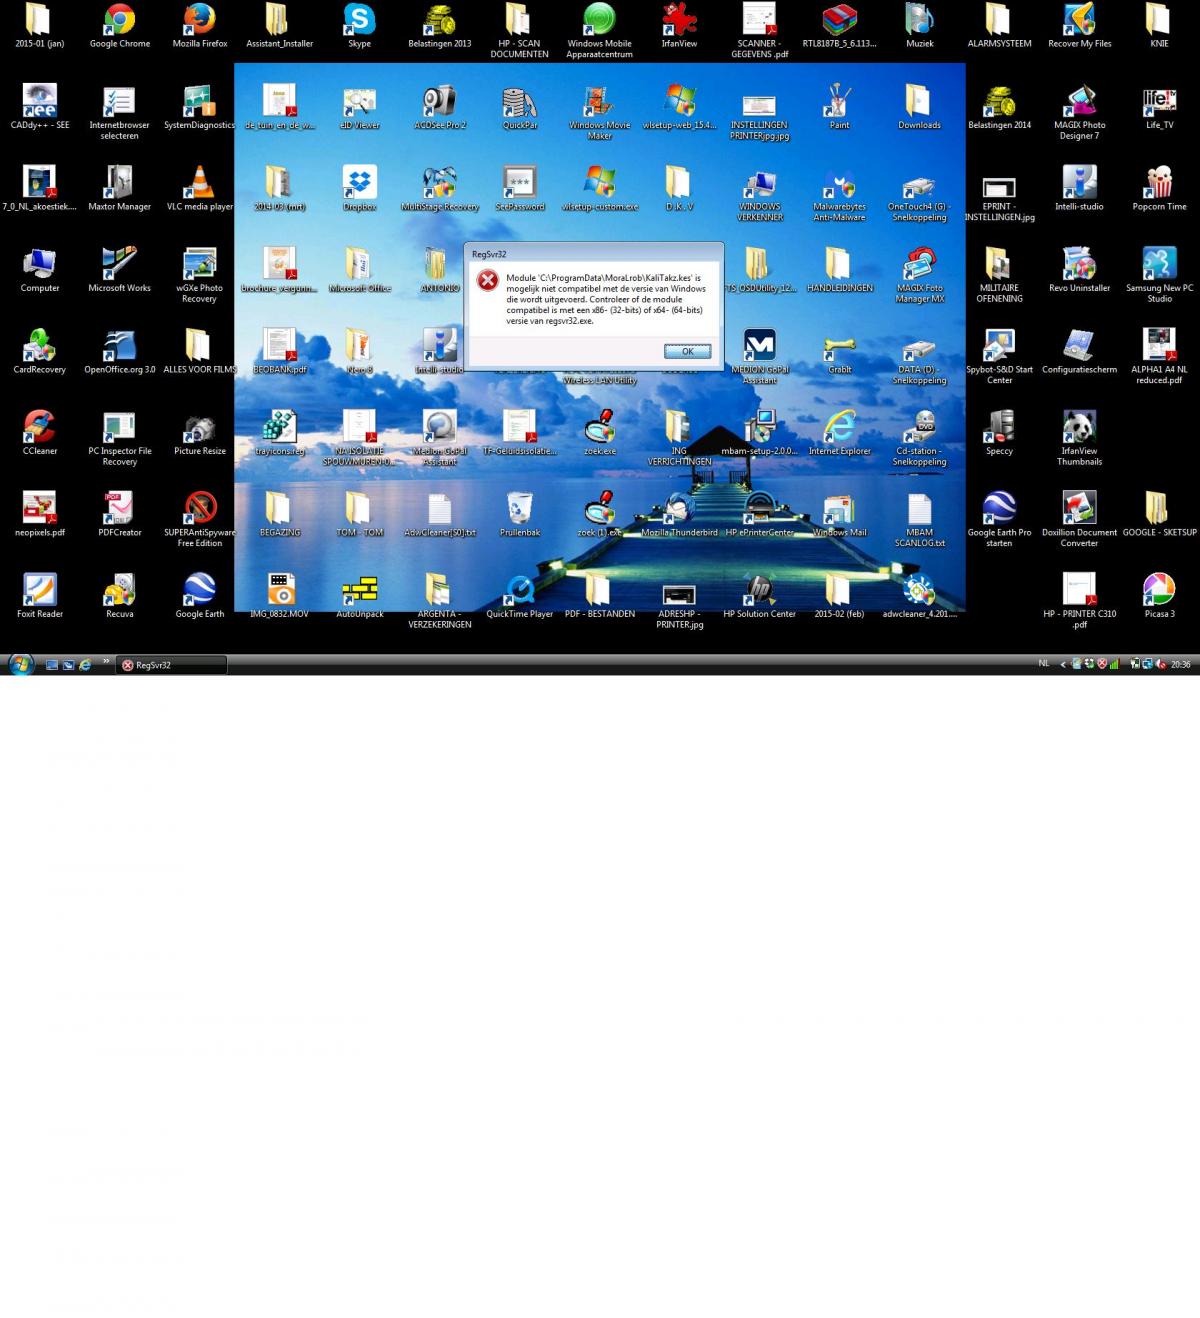Launch Microsoft Works
This screenshot has width=1200, height=1318.
click(x=119, y=270)
